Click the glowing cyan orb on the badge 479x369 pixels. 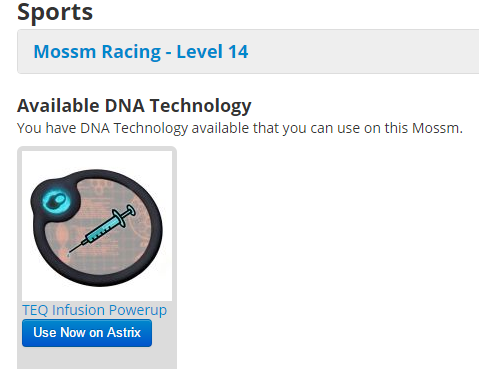(55, 201)
